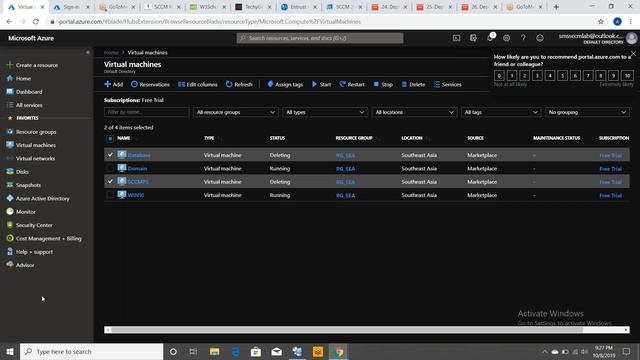Open Cloud Shell icon in top bar
Viewport: 640px width, 360px height.
coord(456,38)
